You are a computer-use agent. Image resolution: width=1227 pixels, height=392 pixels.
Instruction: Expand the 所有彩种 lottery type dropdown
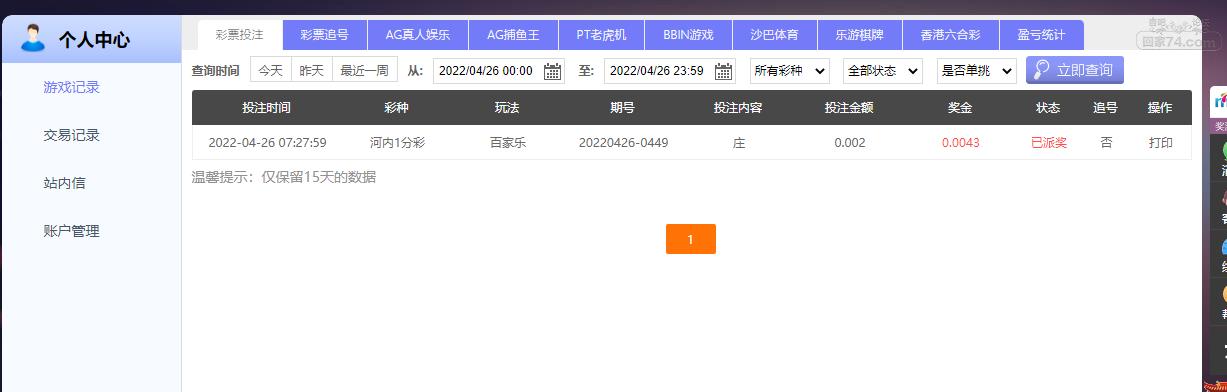[x=790, y=71]
